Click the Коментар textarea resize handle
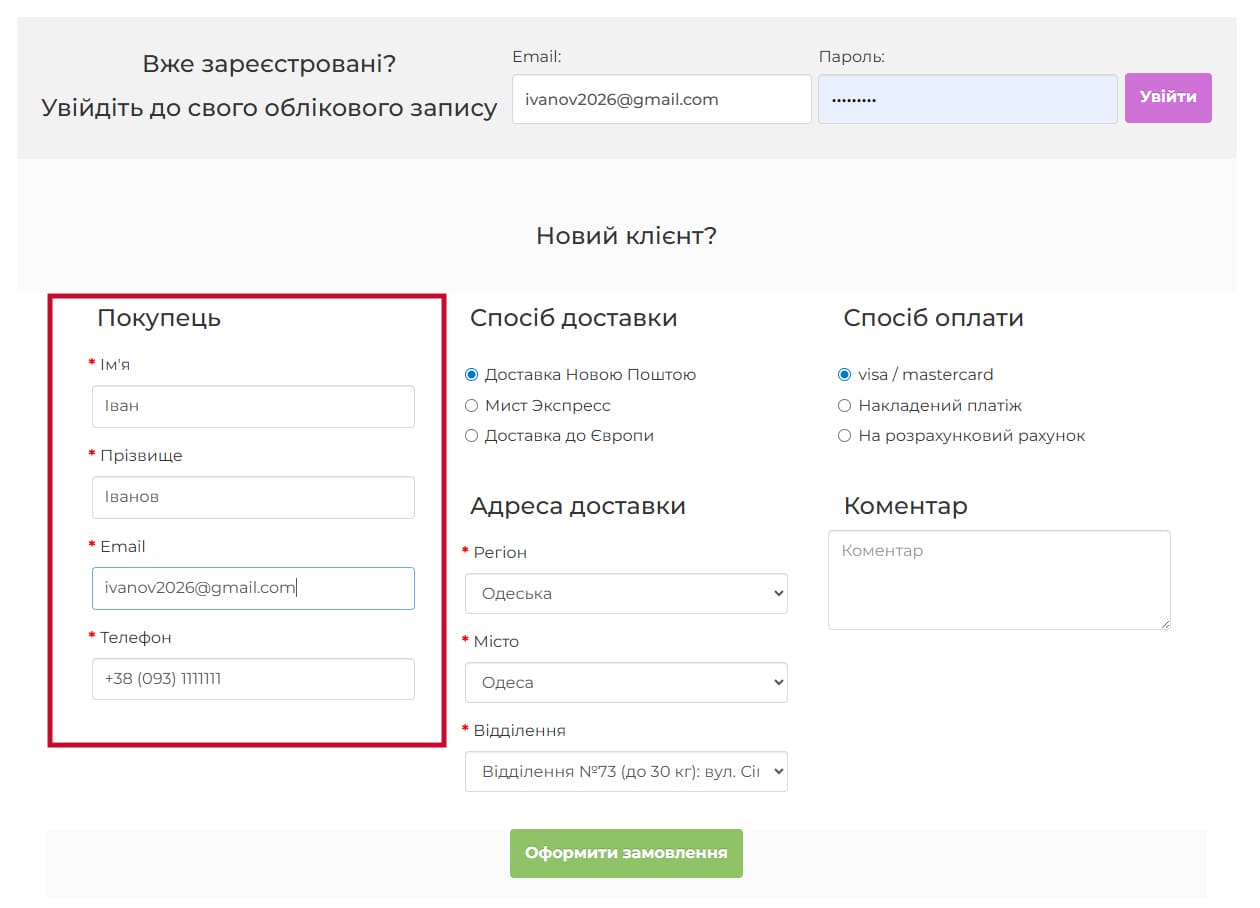Viewport: 1260px width, 908px height. pyautogui.click(x=1164, y=624)
